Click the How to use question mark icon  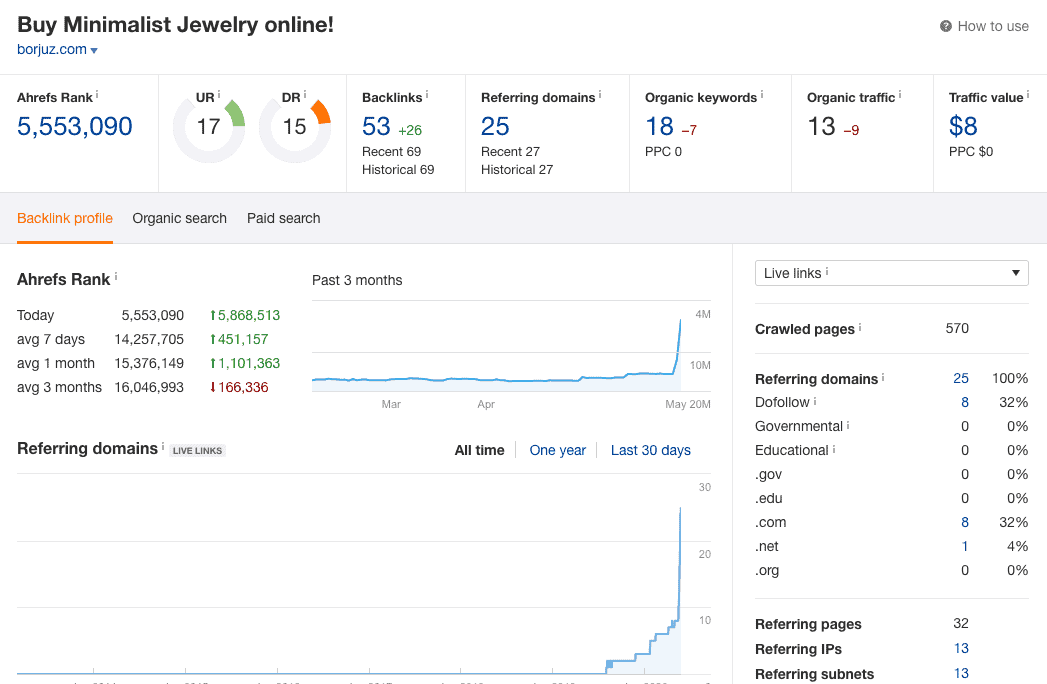946,26
